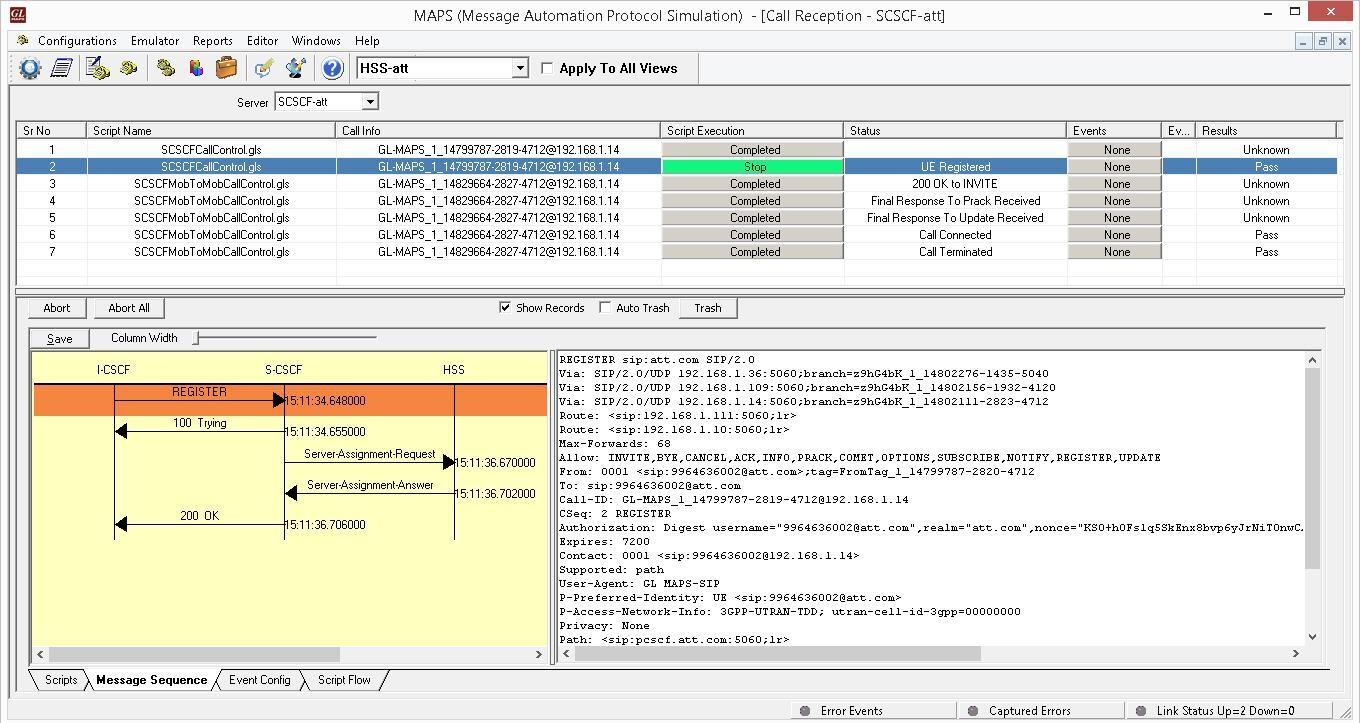Select row 6 with status Call Connected
1360x723 pixels.
tap(676, 235)
